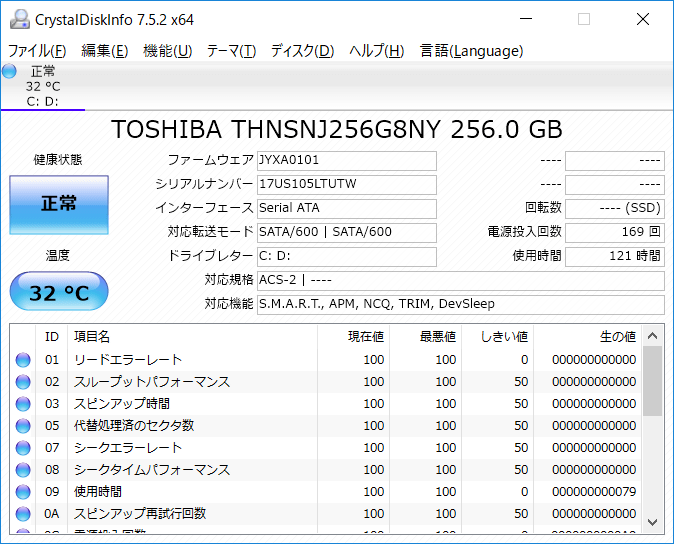674x544 pixels.
Task: Click status orb for ID 0A row
Action: 23,513
